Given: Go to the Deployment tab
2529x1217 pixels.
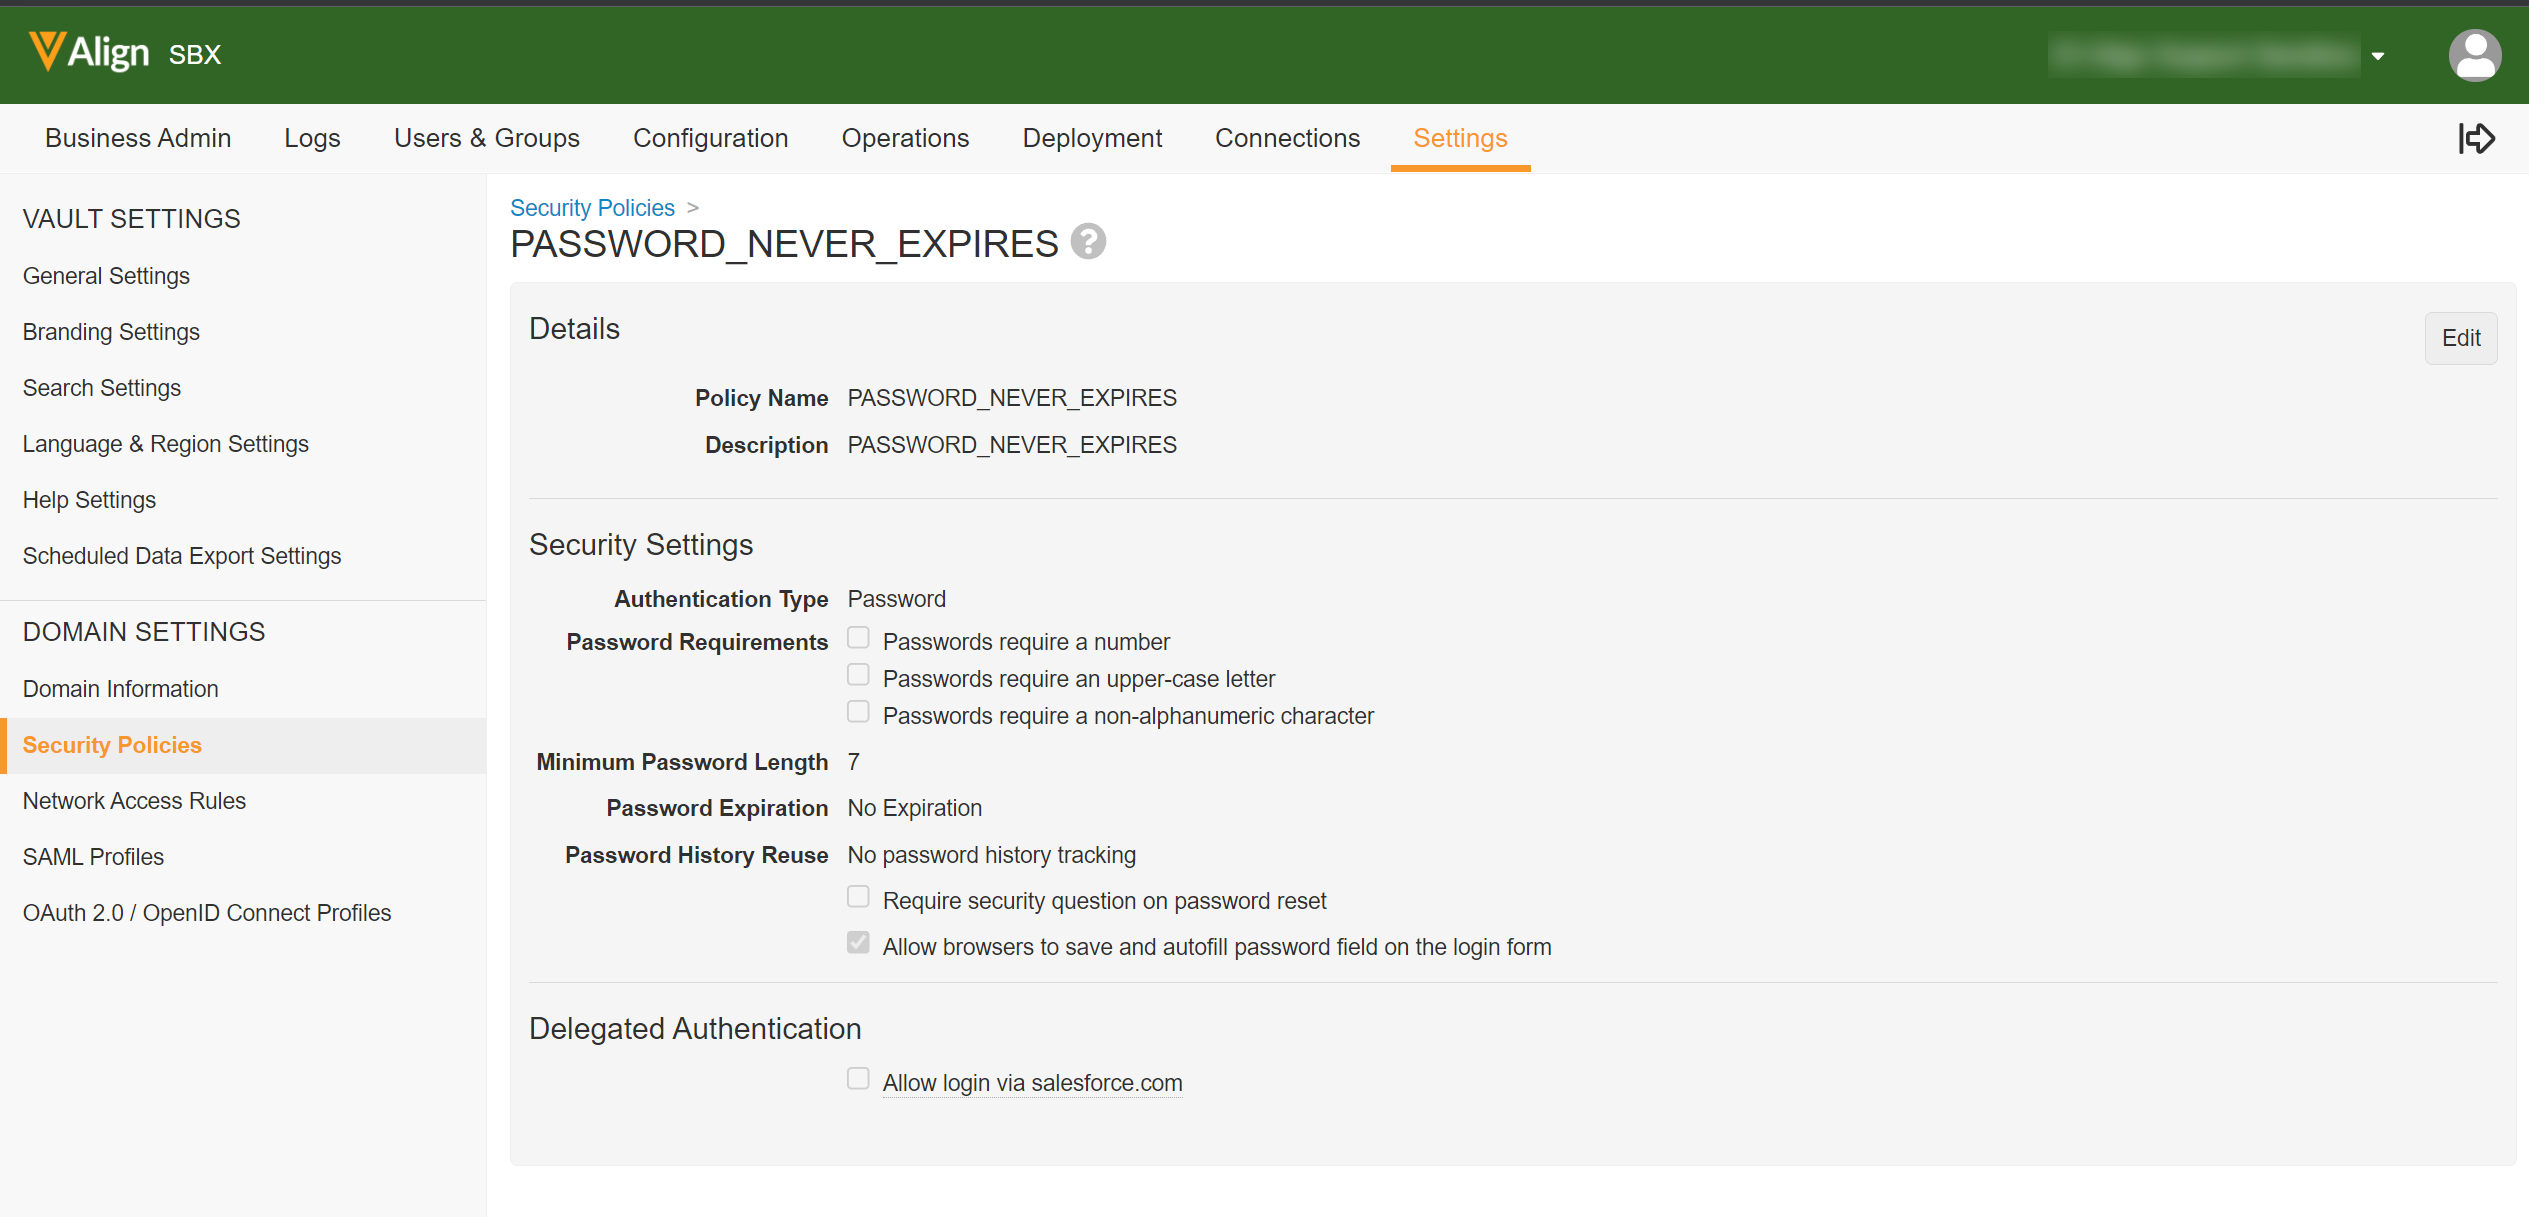Looking at the screenshot, I should pos(1091,138).
